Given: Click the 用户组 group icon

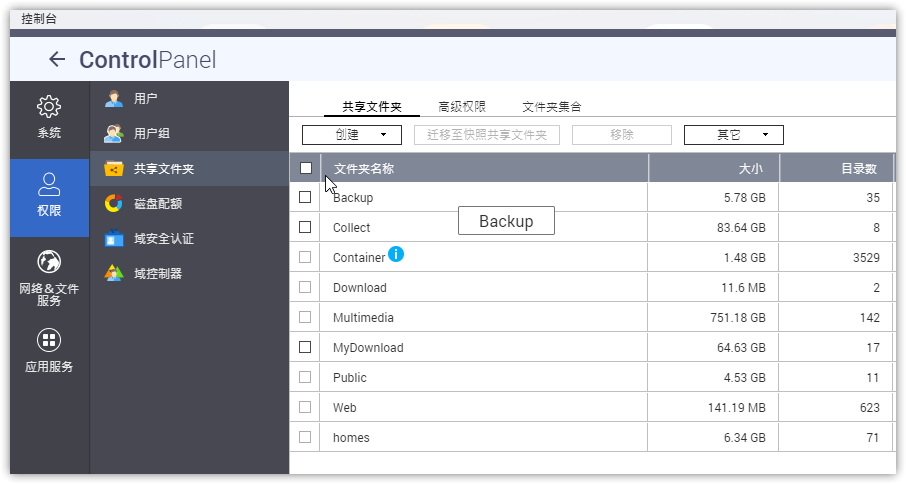Looking at the screenshot, I should coord(114,134).
